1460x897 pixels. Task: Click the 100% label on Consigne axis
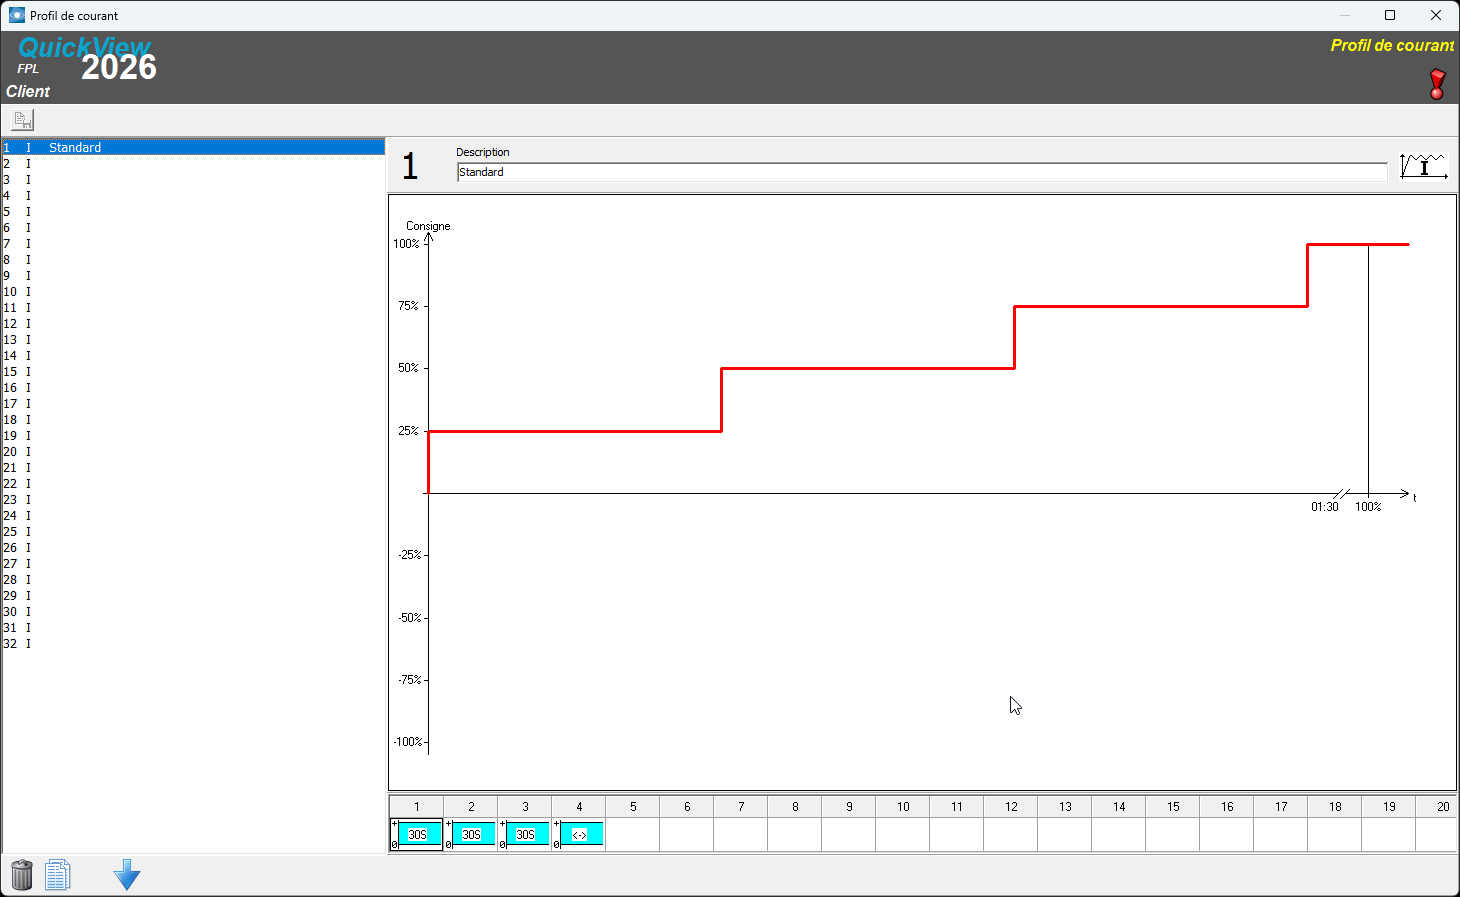pyautogui.click(x=406, y=244)
